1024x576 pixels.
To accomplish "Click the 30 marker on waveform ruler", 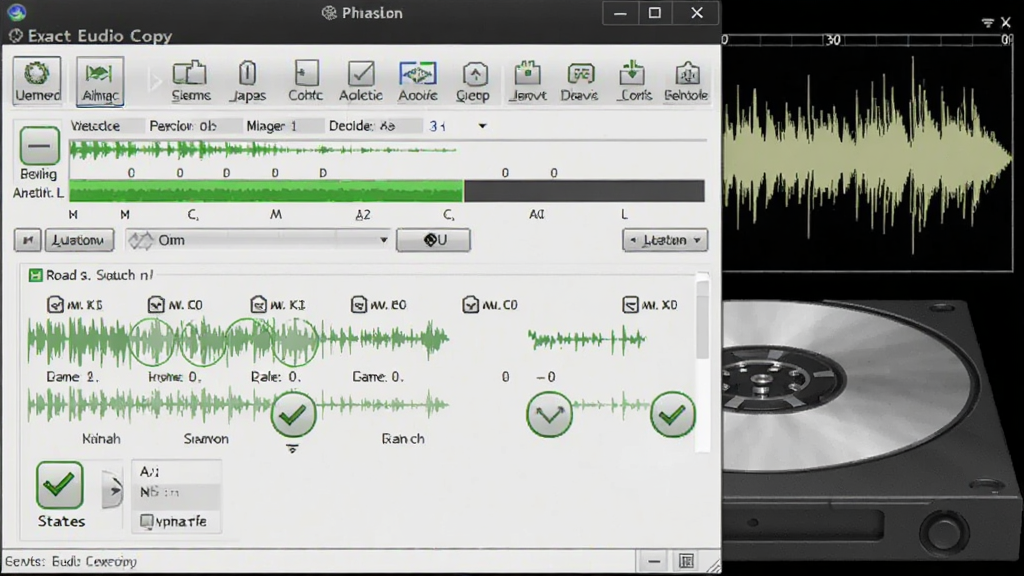I will click(x=833, y=40).
